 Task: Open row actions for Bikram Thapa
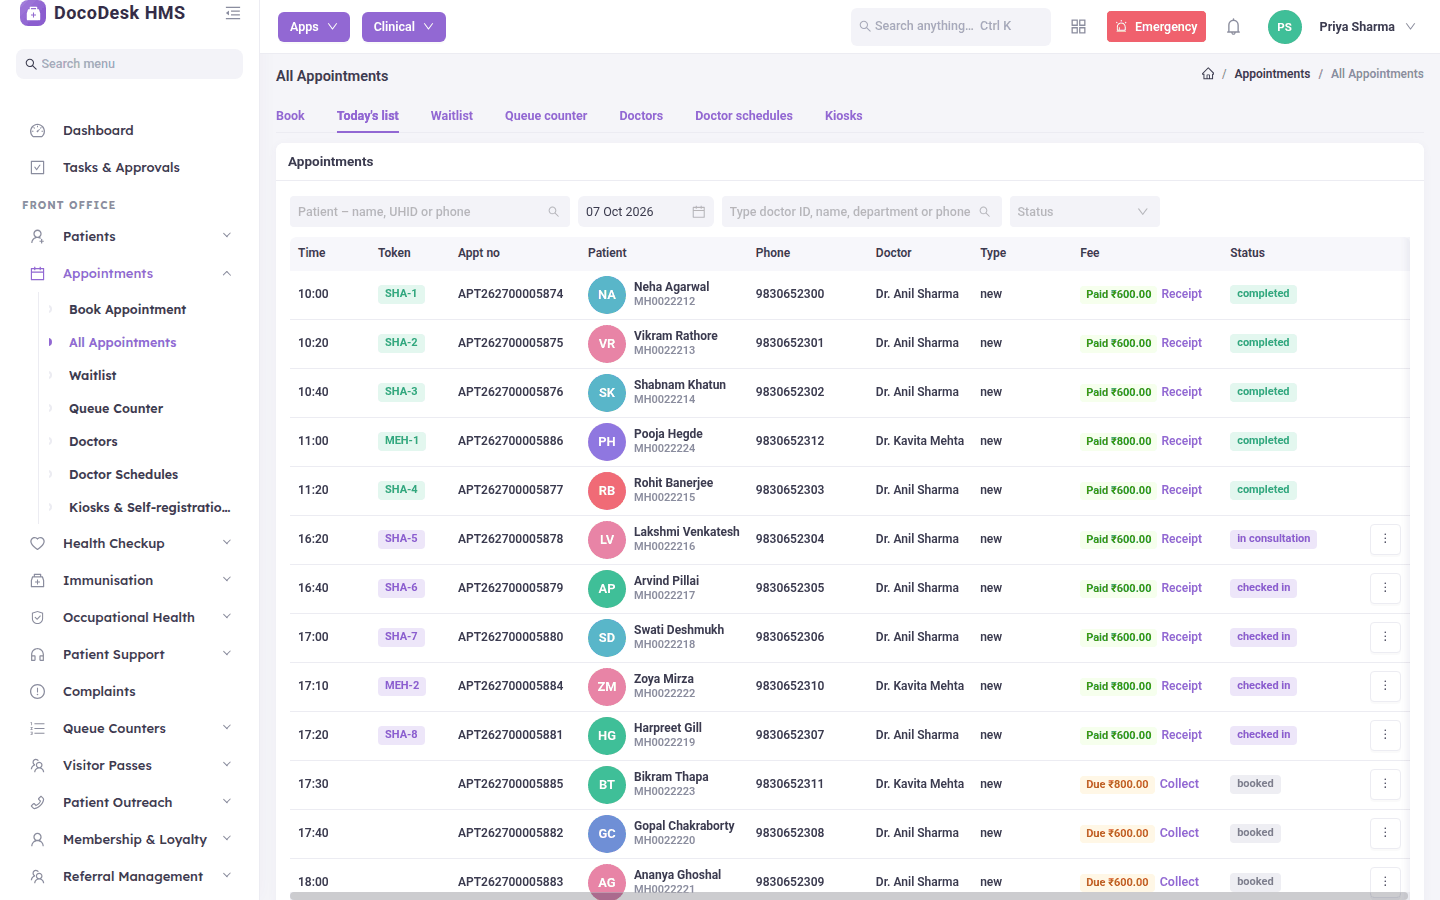1385,784
